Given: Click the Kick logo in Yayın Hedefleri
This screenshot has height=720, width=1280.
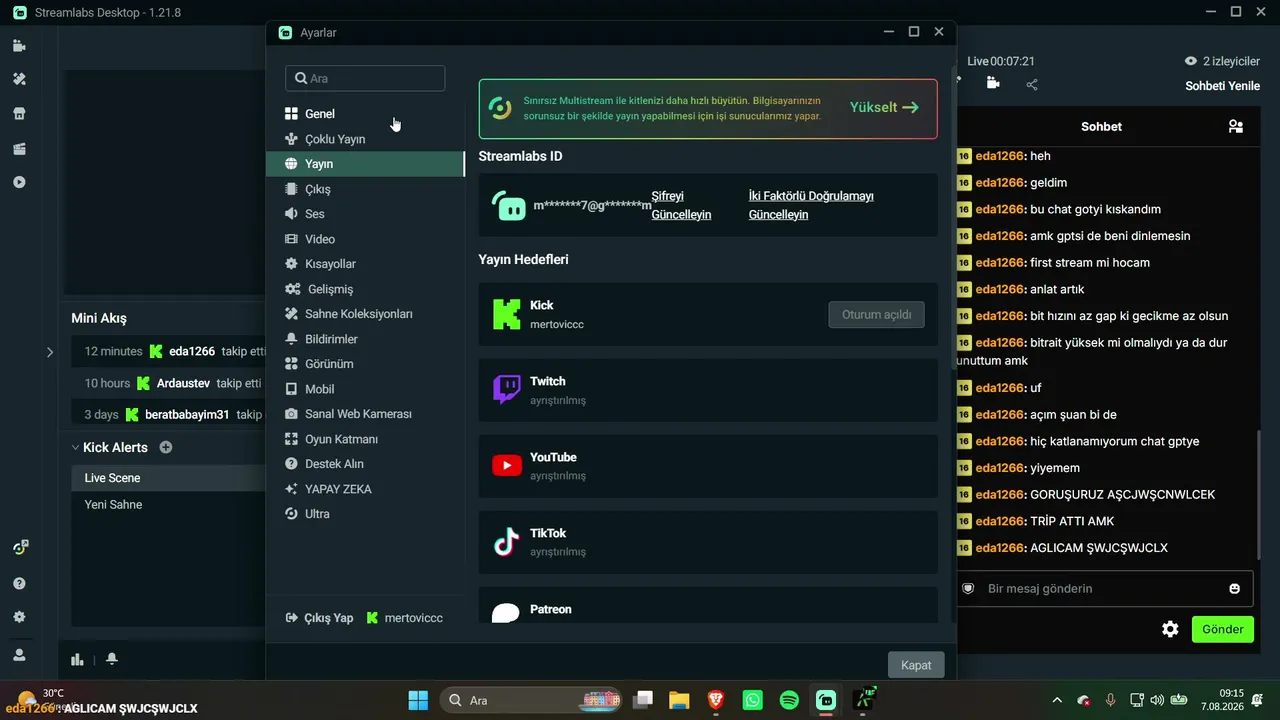Looking at the screenshot, I should (507, 314).
